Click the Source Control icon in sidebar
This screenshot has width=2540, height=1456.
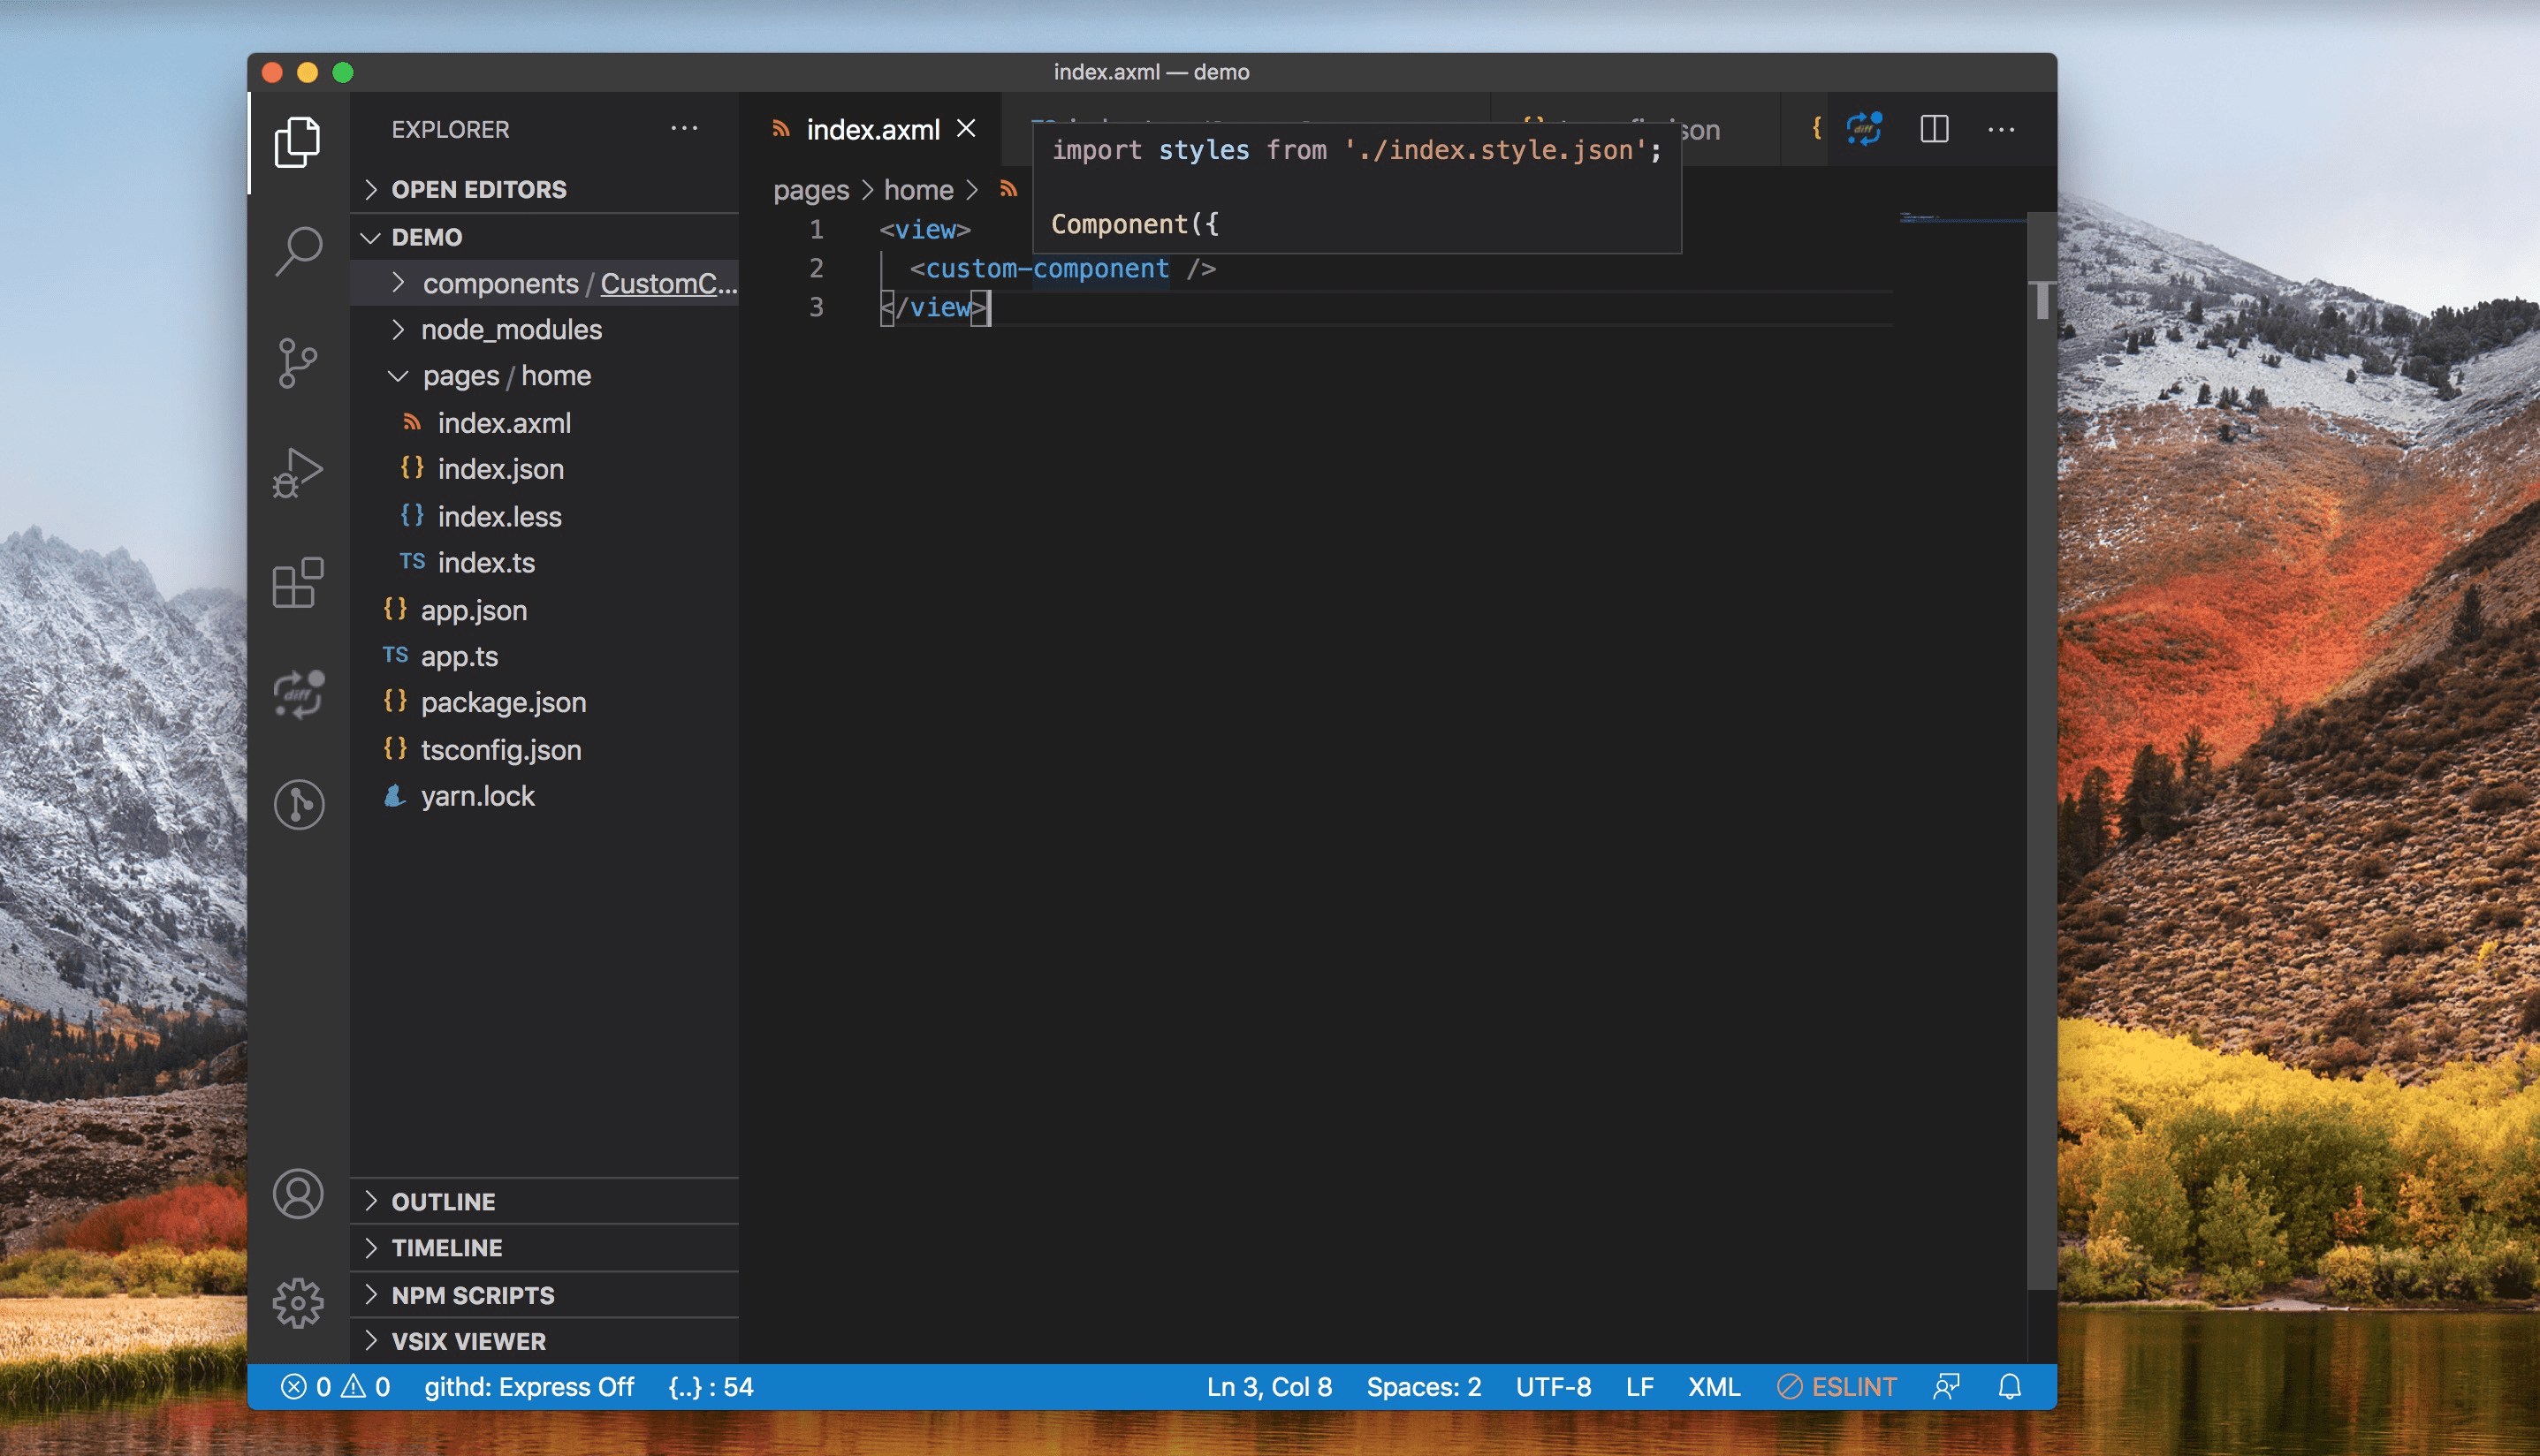click(x=297, y=361)
